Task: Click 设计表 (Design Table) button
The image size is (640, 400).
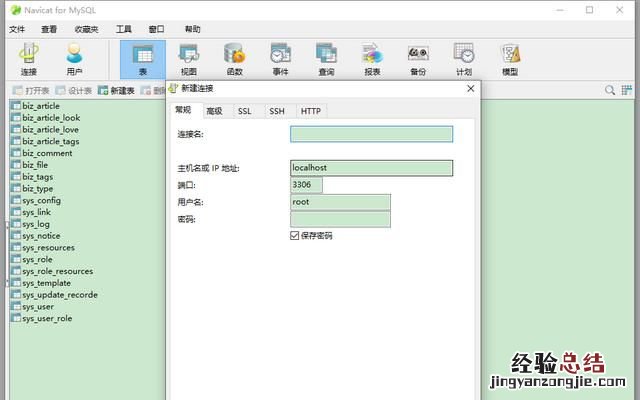Action: tap(73, 91)
